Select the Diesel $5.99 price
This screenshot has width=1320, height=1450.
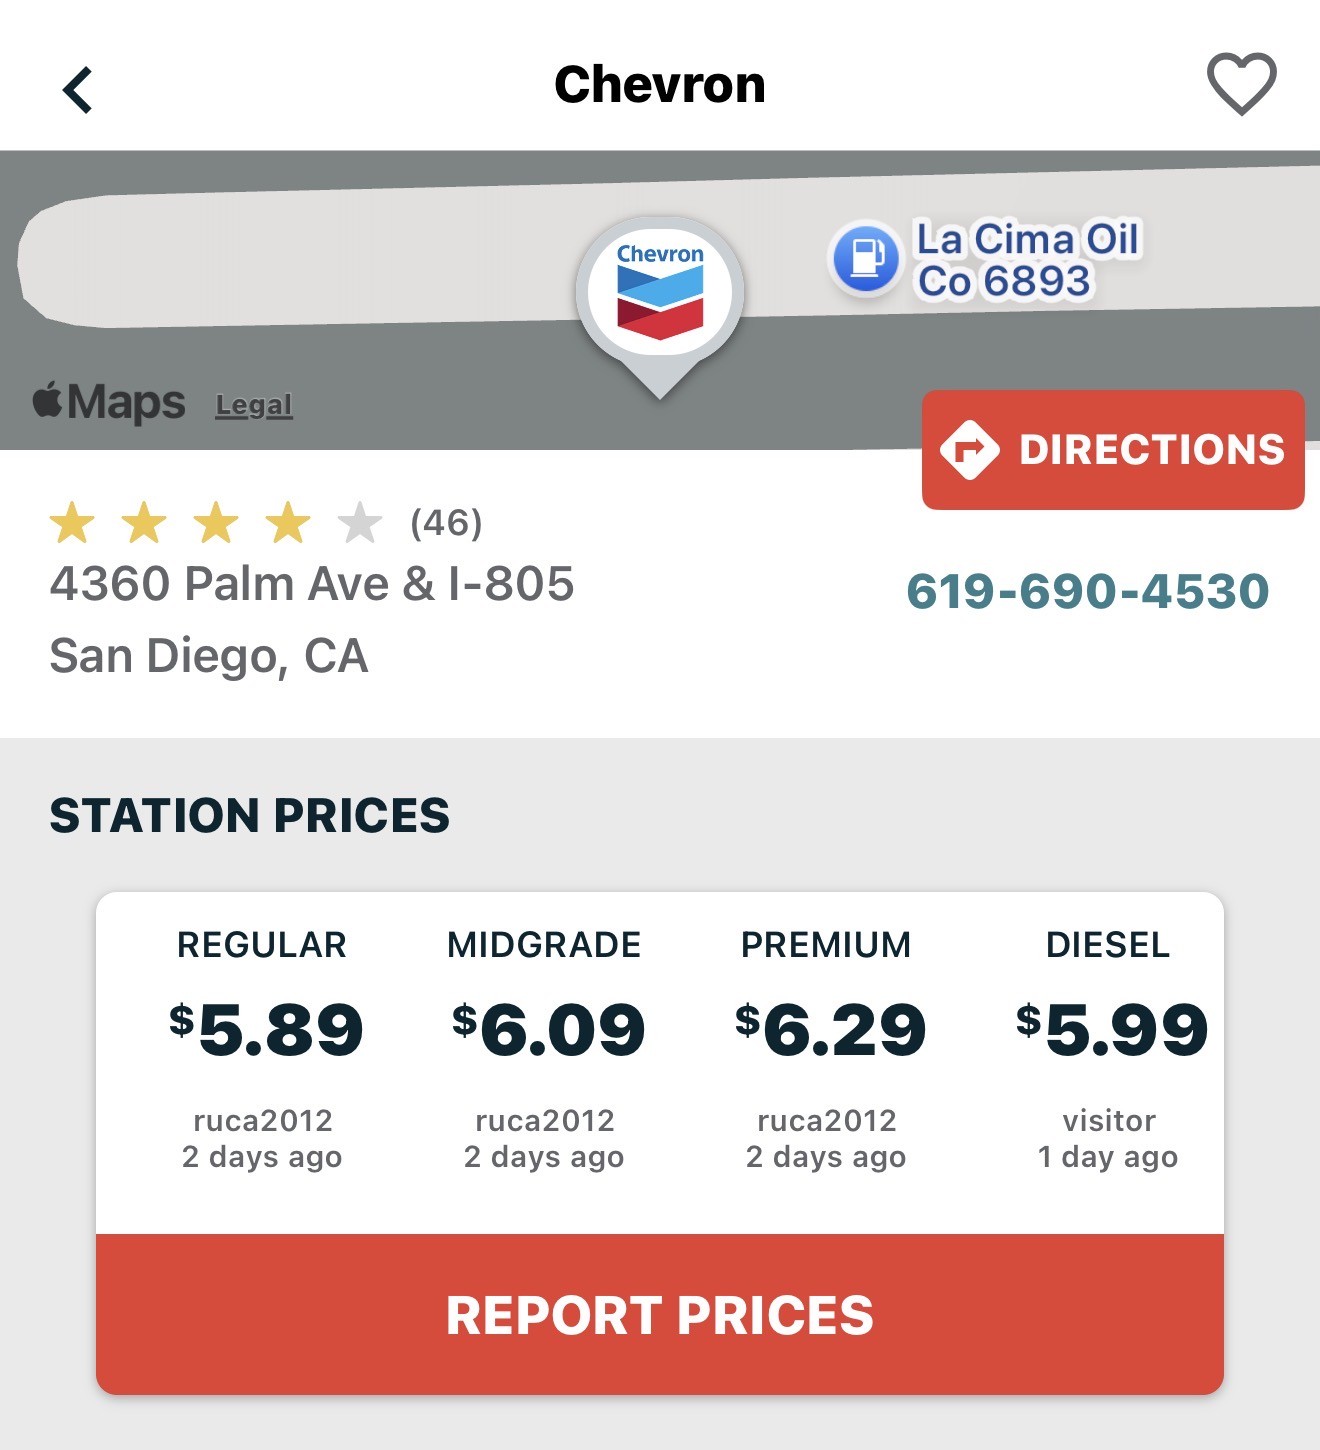(1110, 1030)
